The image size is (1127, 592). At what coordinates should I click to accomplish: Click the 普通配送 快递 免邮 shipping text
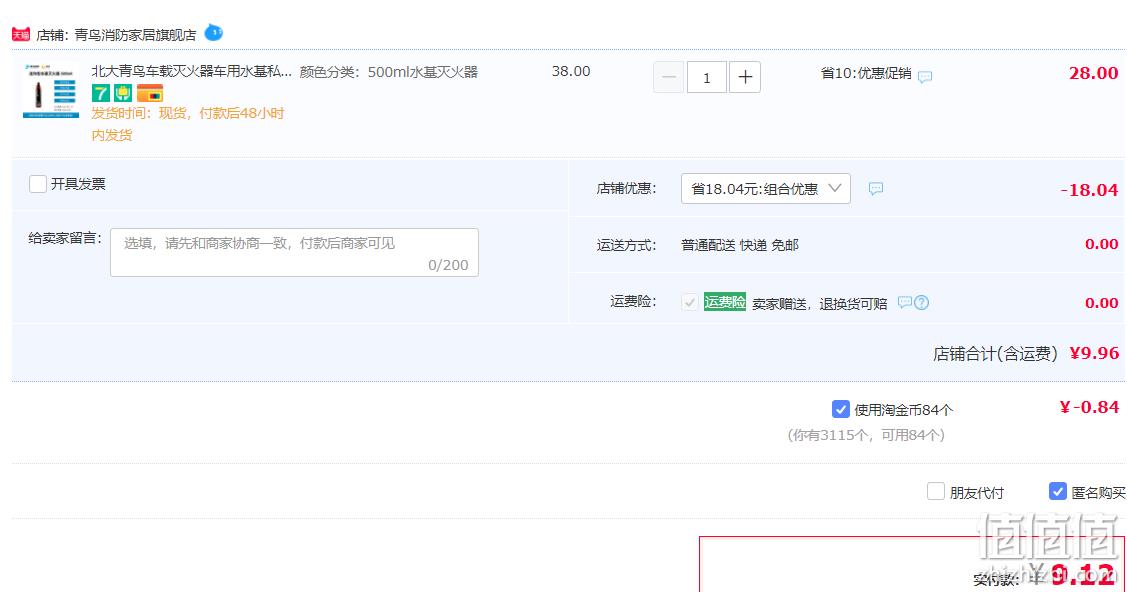point(740,245)
